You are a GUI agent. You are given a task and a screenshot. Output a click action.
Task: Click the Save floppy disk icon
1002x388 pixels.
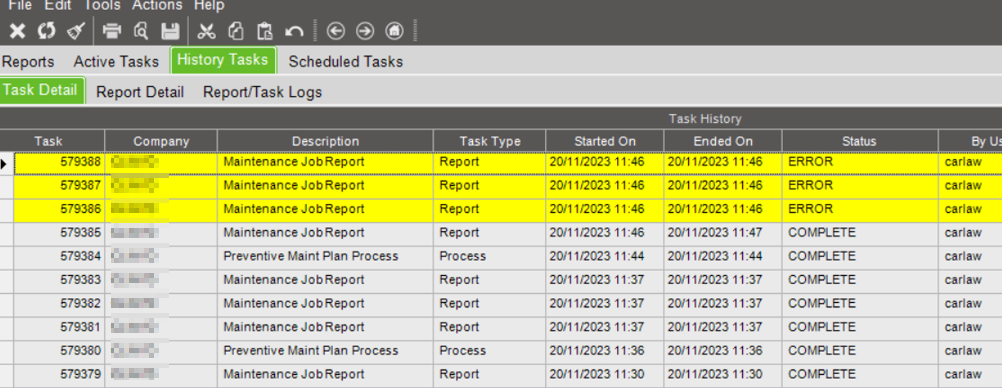[x=170, y=31]
